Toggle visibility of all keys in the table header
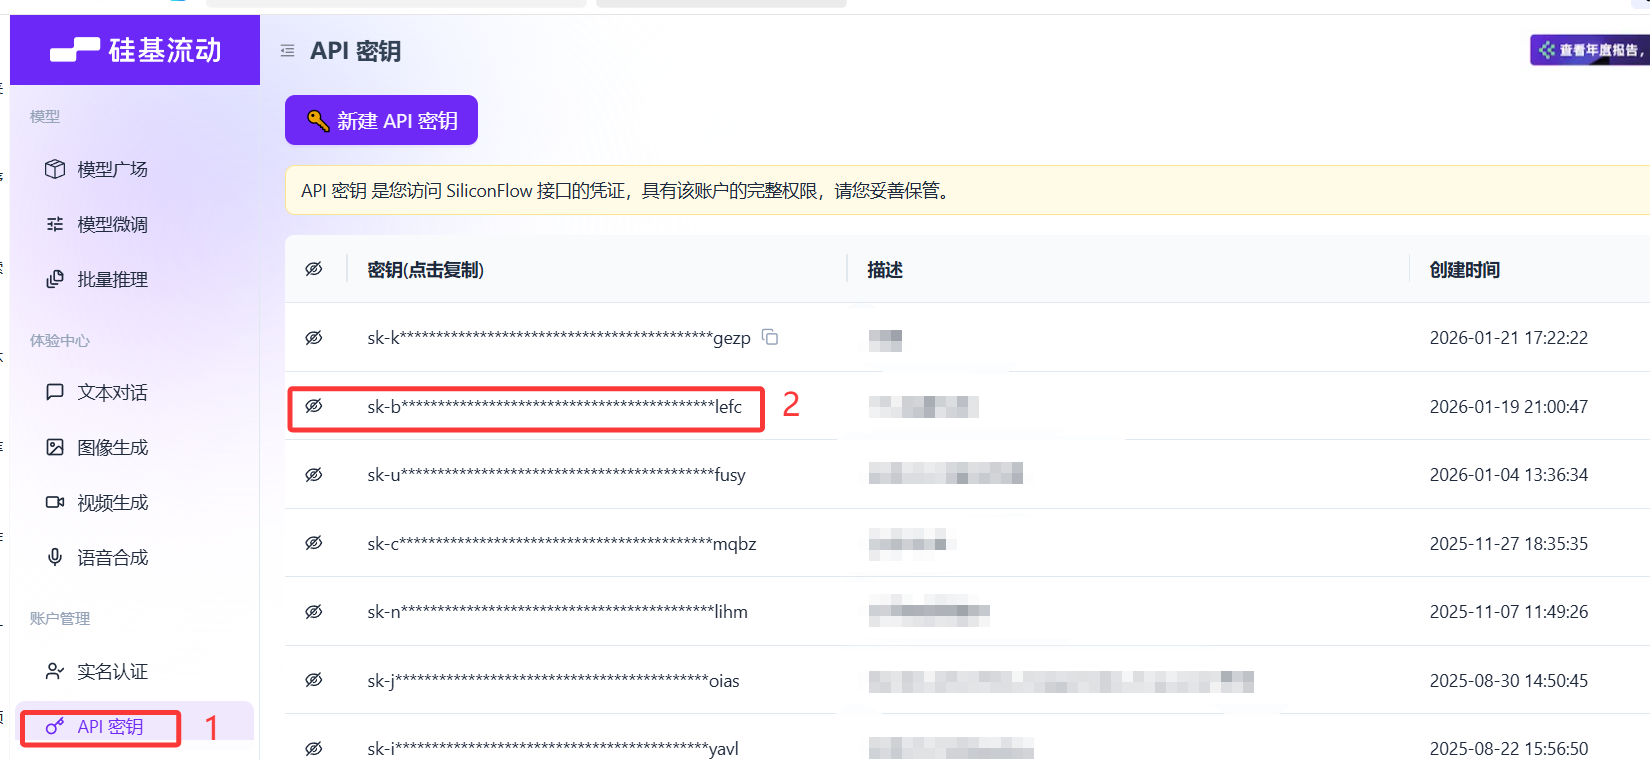The image size is (1650, 760). click(314, 269)
